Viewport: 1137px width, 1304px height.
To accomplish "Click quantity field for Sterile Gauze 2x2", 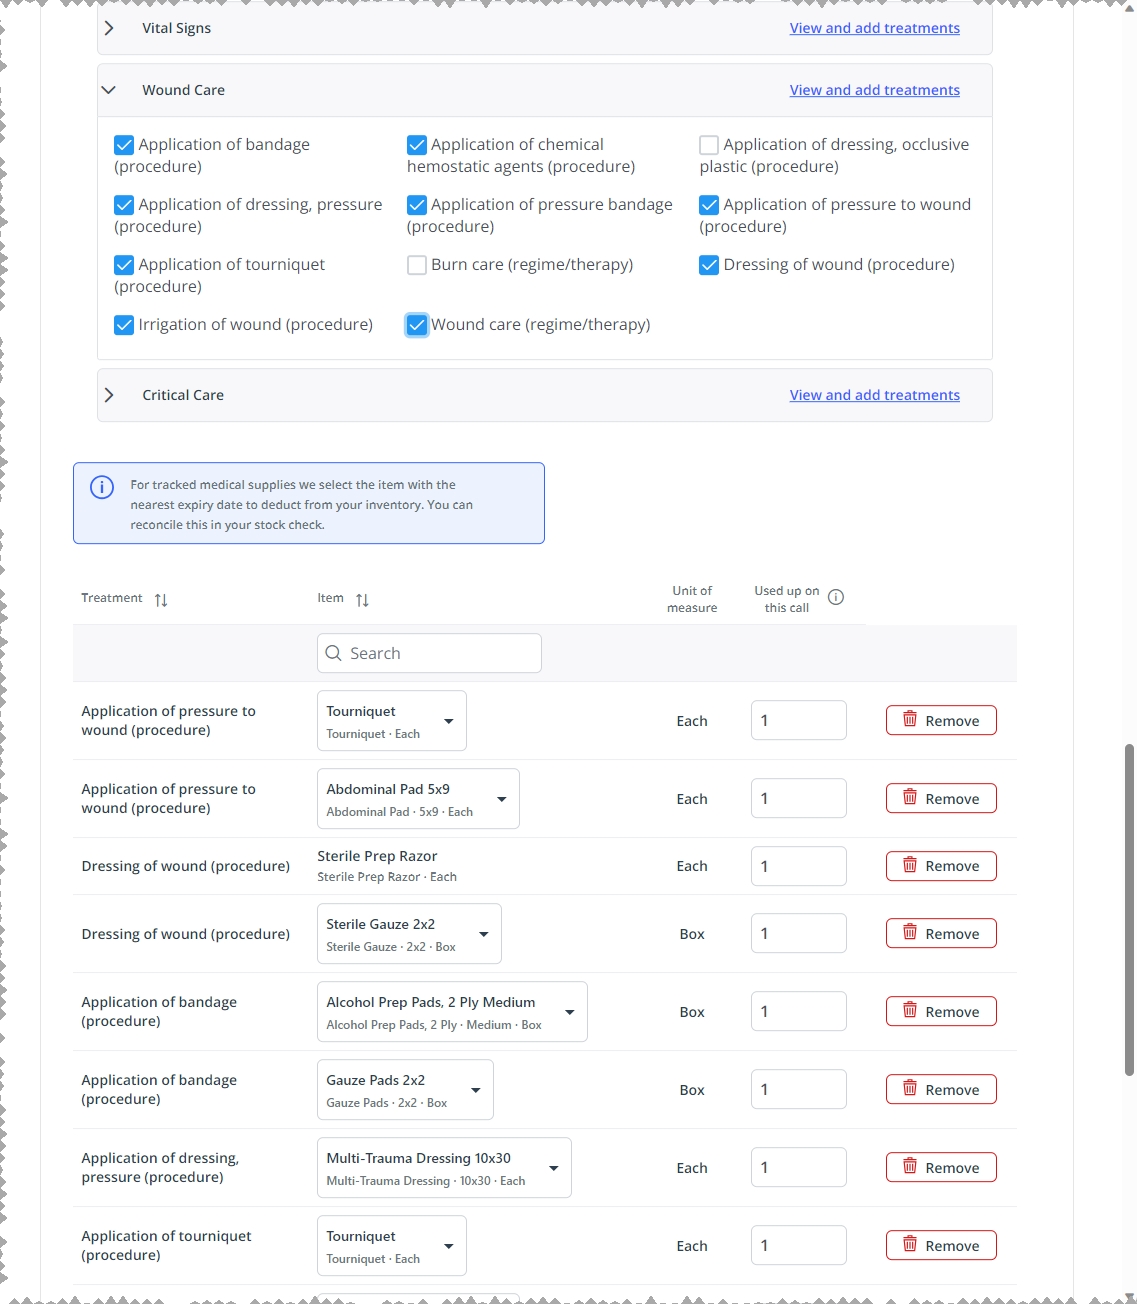I will (799, 933).
